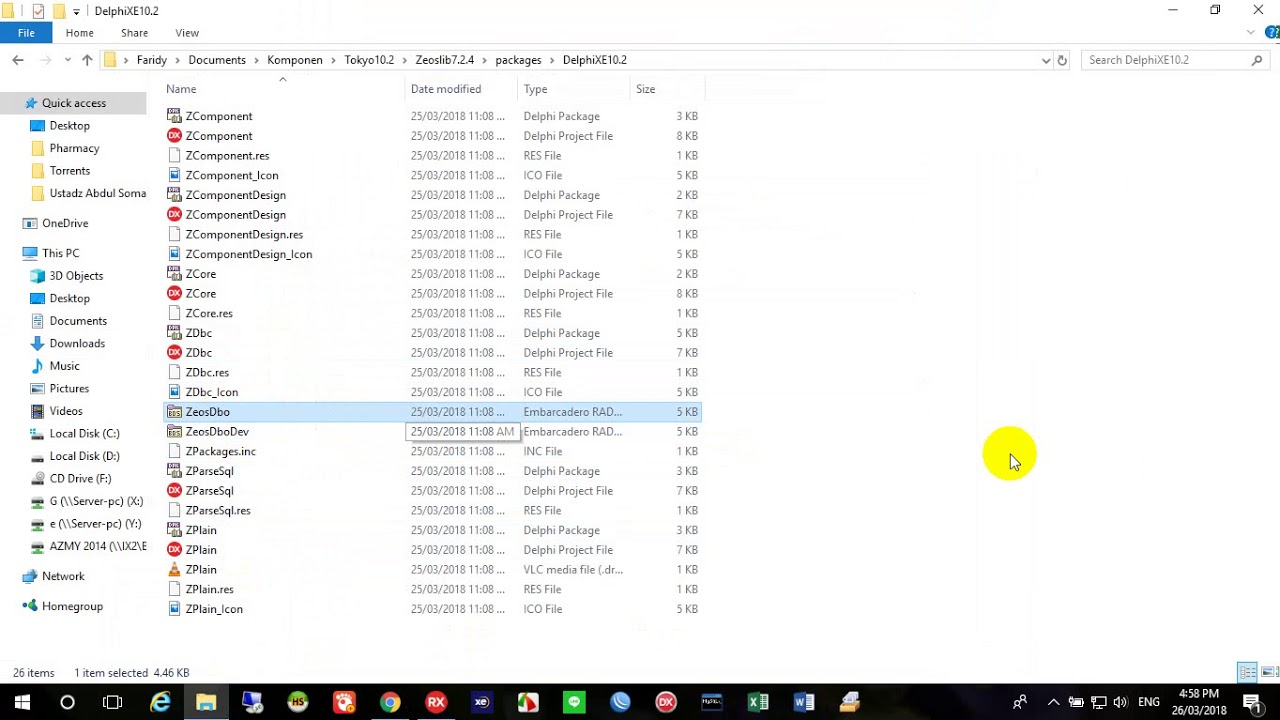The image size is (1280, 720).
Task: Open the recent locations dropdown arrow
Action: 68,61
